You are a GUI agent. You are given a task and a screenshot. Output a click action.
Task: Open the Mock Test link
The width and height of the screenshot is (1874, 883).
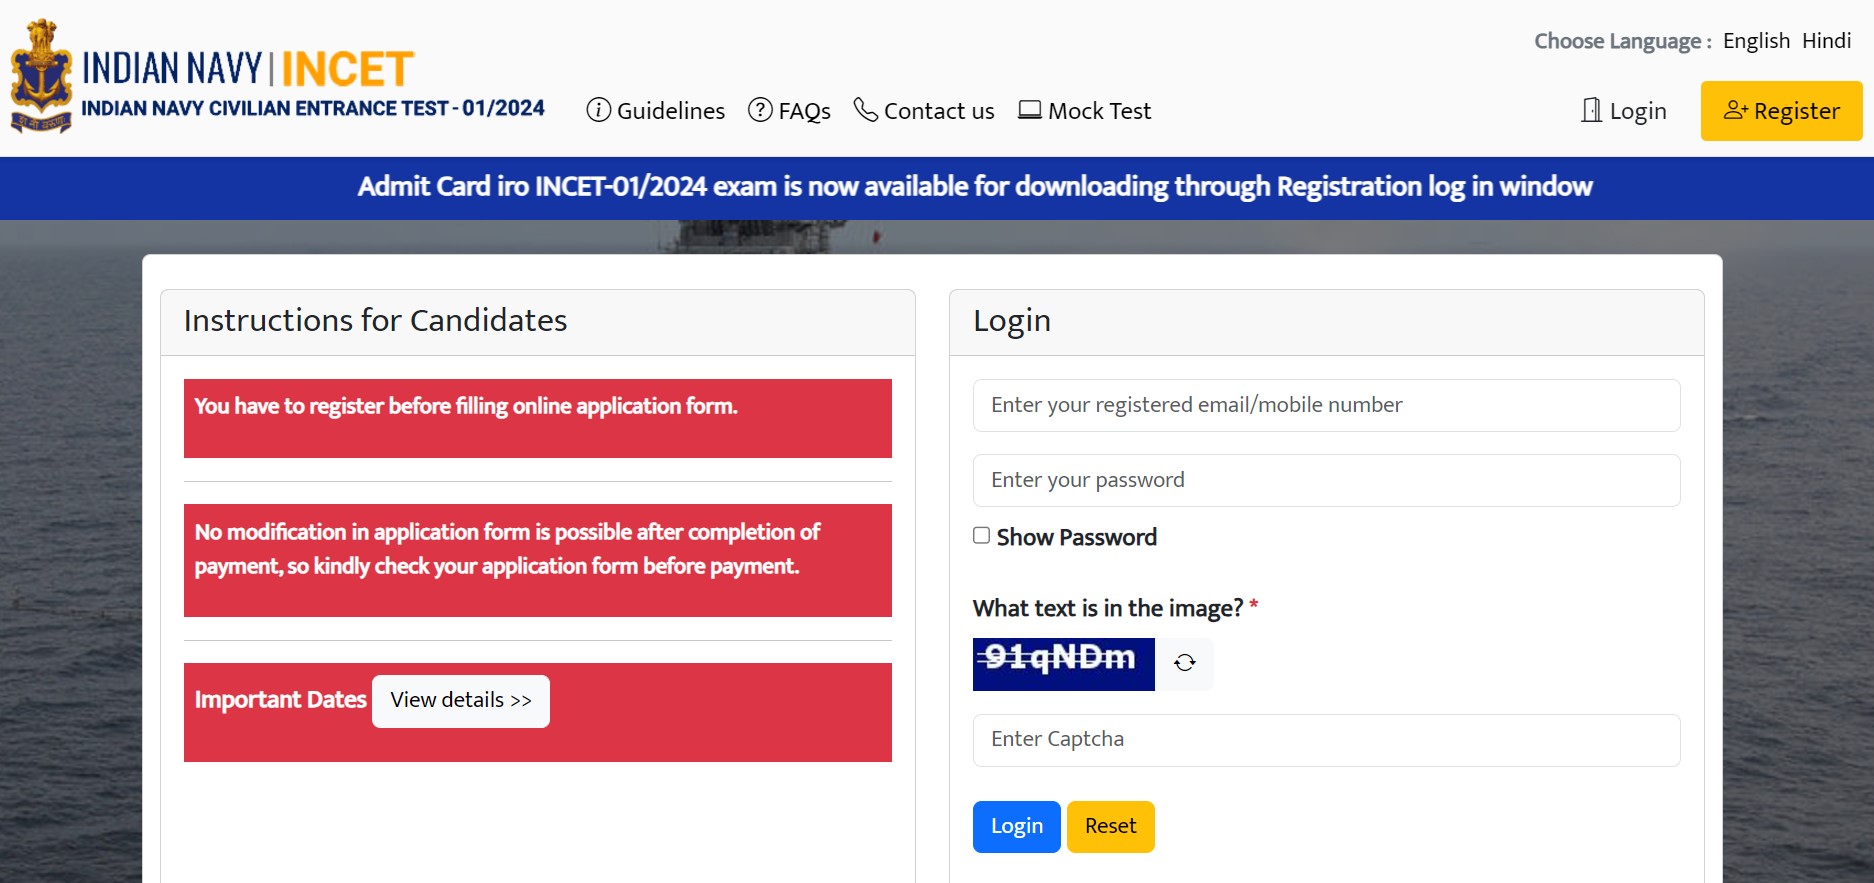(x=1085, y=110)
